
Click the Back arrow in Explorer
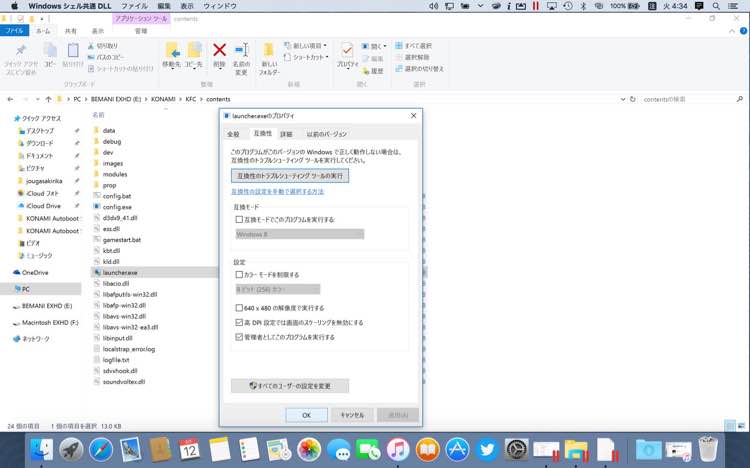tap(11, 99)
